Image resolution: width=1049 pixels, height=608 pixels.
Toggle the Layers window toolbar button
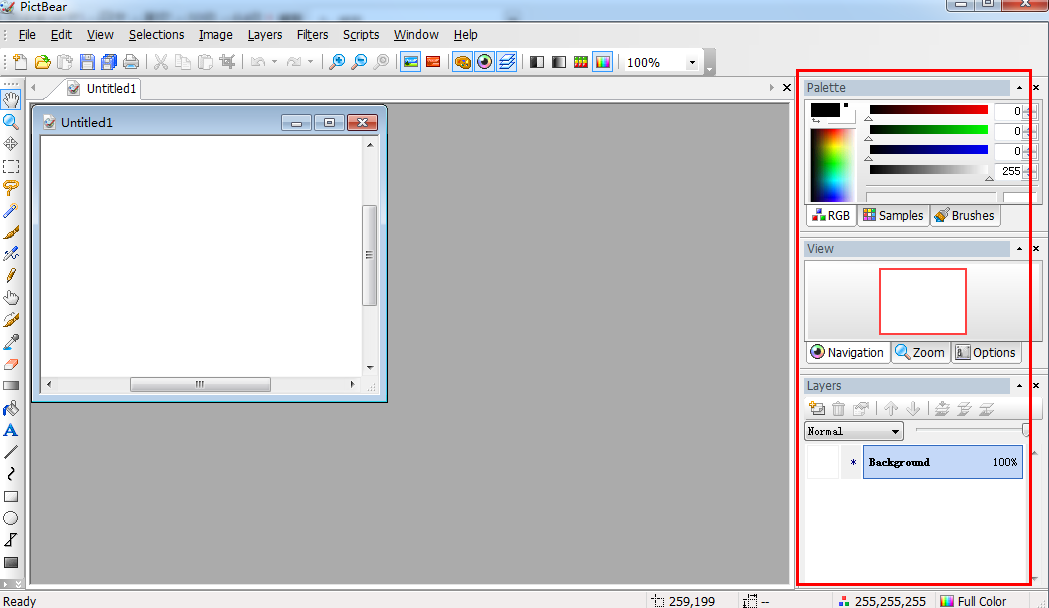click(506, 62)
